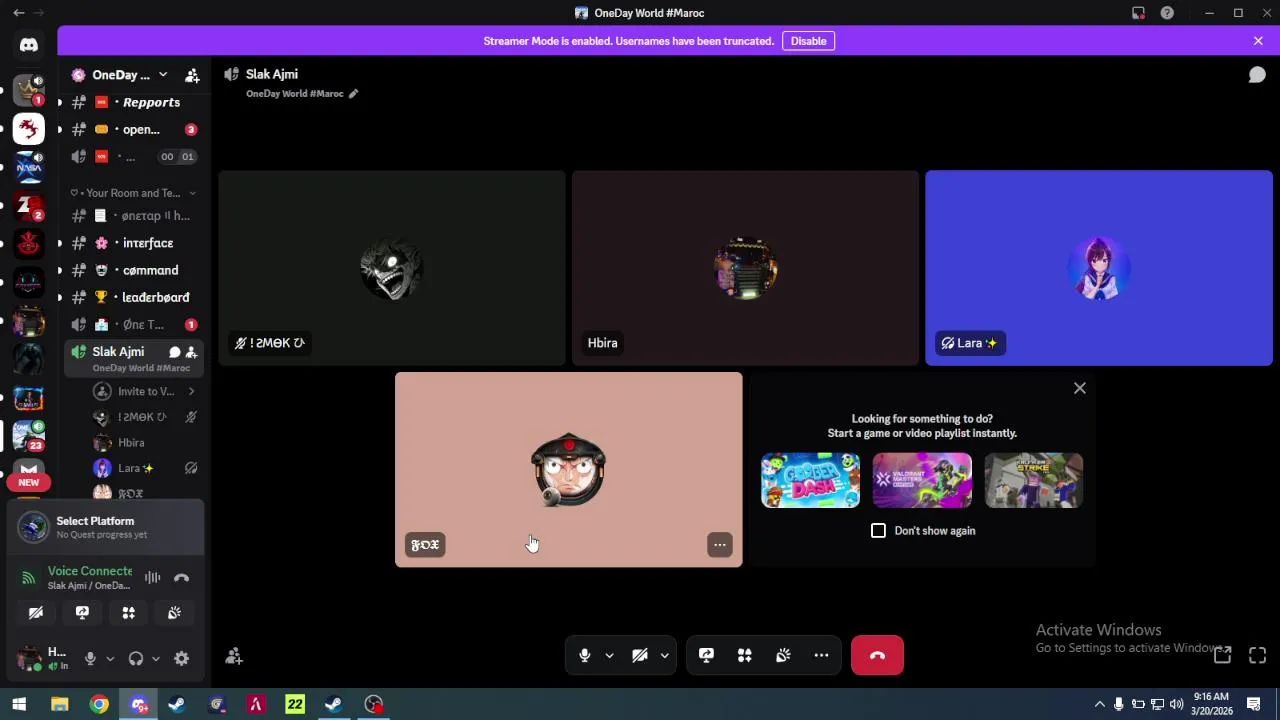Open user settings gear
1280x720 pixels.
181,658
